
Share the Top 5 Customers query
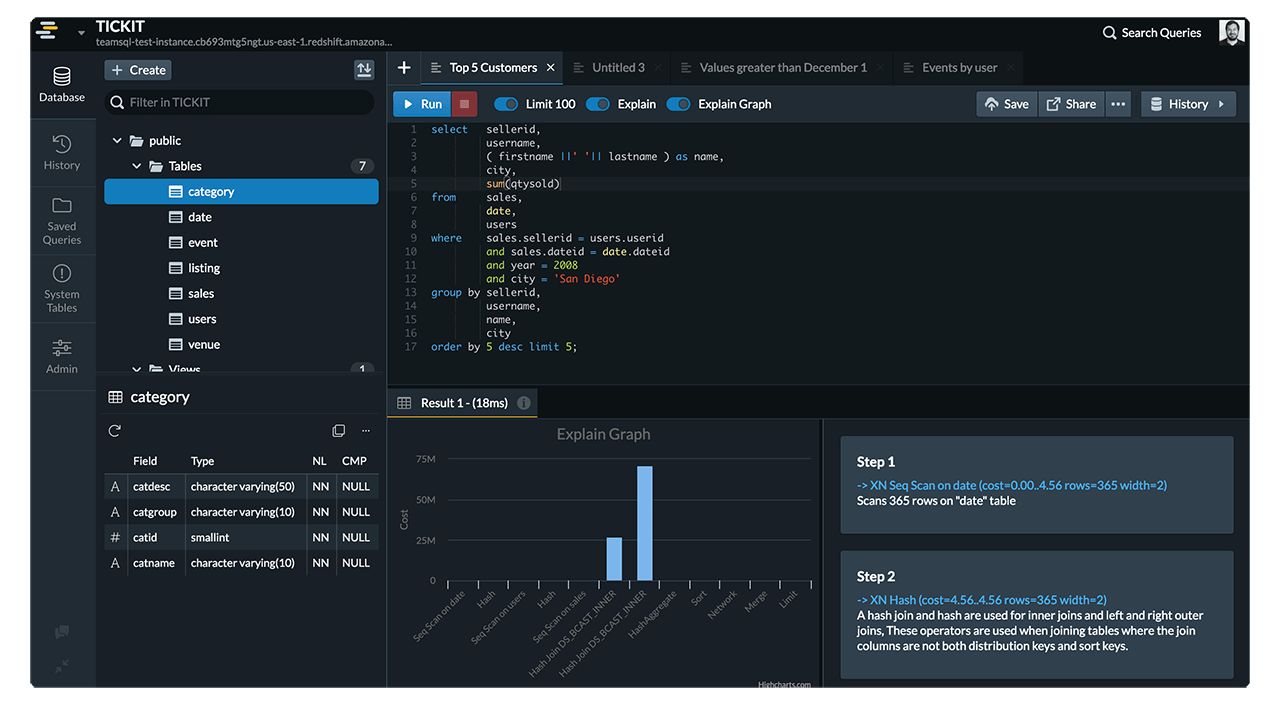coord(1071,103)
